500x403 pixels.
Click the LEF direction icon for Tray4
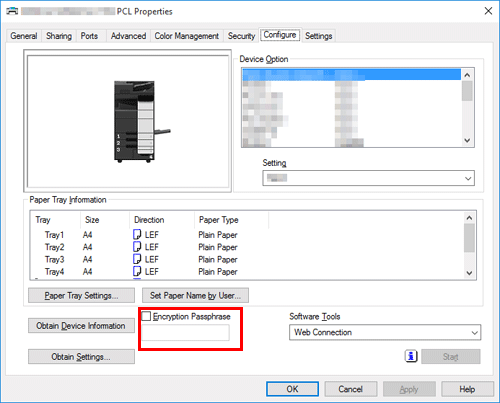137,271
